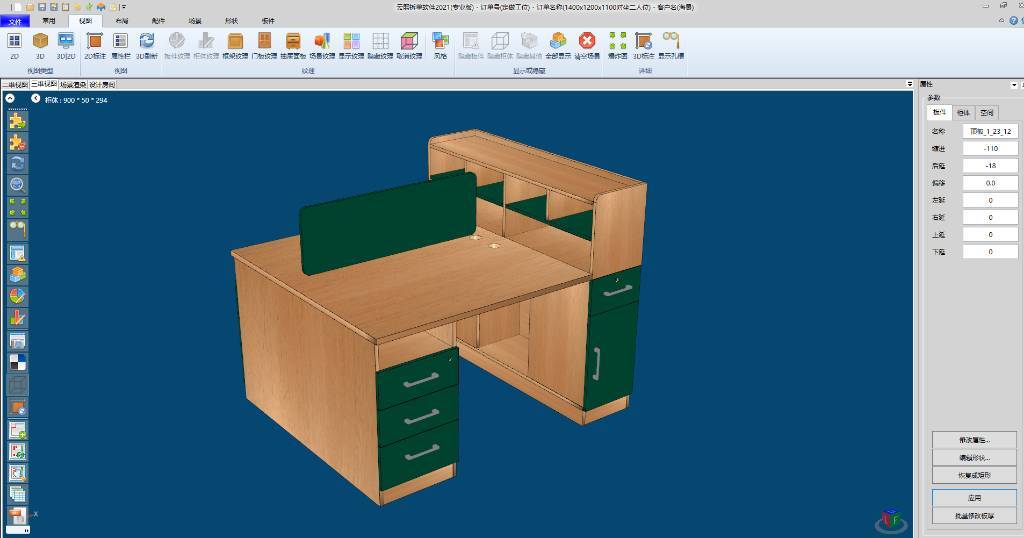The width and height of the screenshot is (1024, 538).
Task: Select the 柜体 tab in properties panel
Action: [963, 113]
